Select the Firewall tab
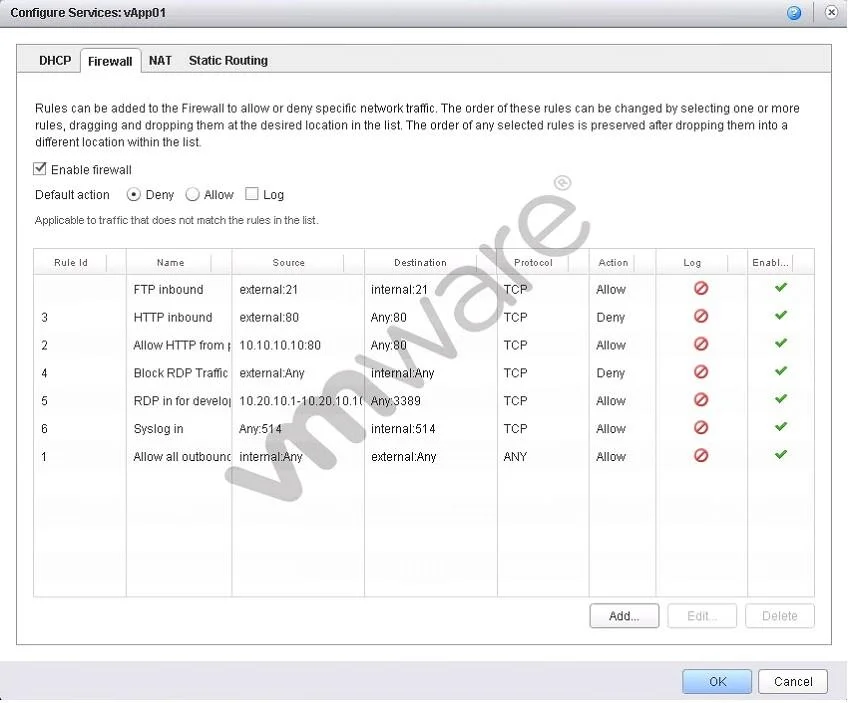The height and width of the screenshot is (703, 849). click(110, 61)
